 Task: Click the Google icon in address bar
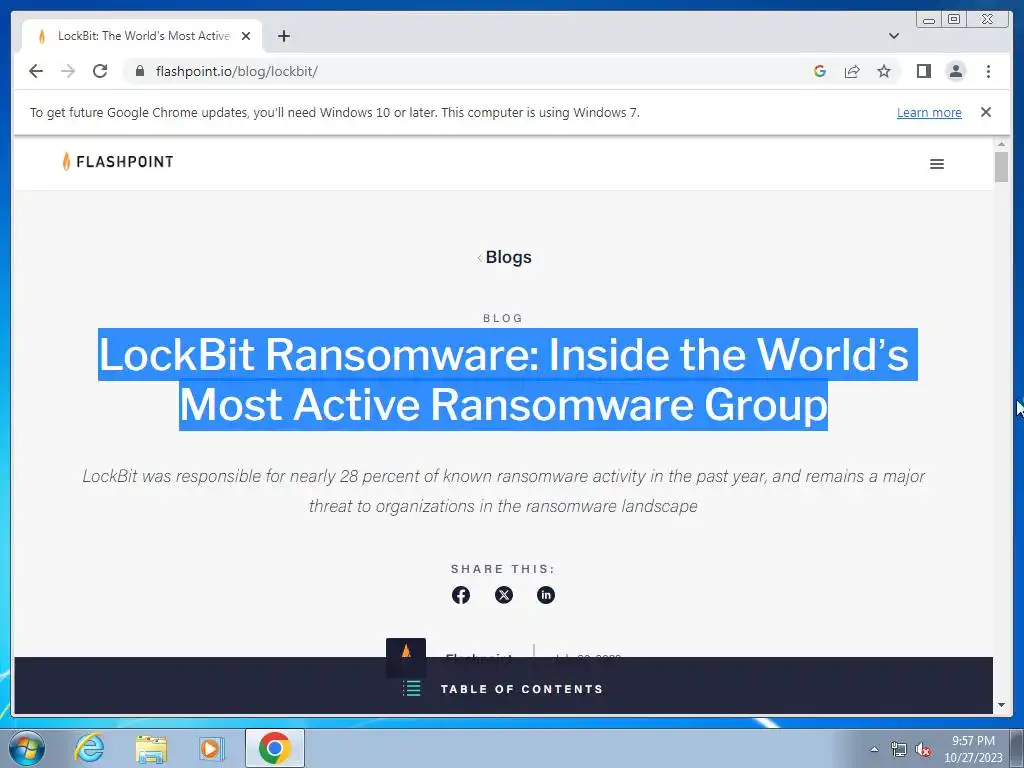pyautogui.click(x=820, y=71)
